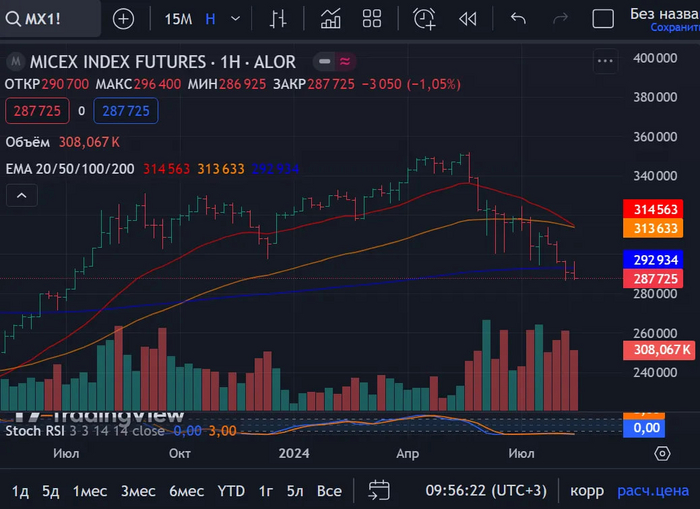700x509 pixels.
Task: Select the 1г date range
Action: click(x=266, y=491)
